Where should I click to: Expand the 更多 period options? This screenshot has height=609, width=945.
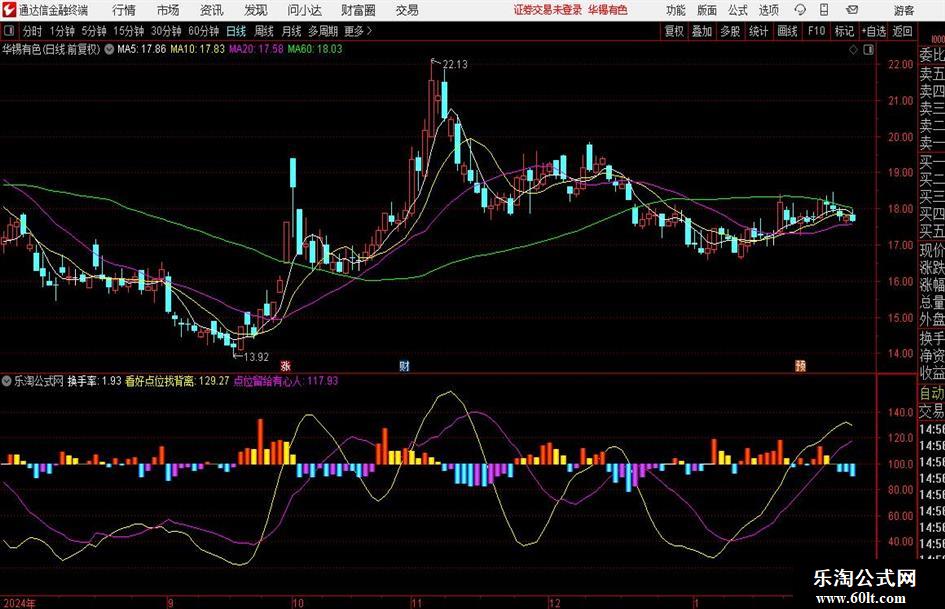tap(358, 31)
